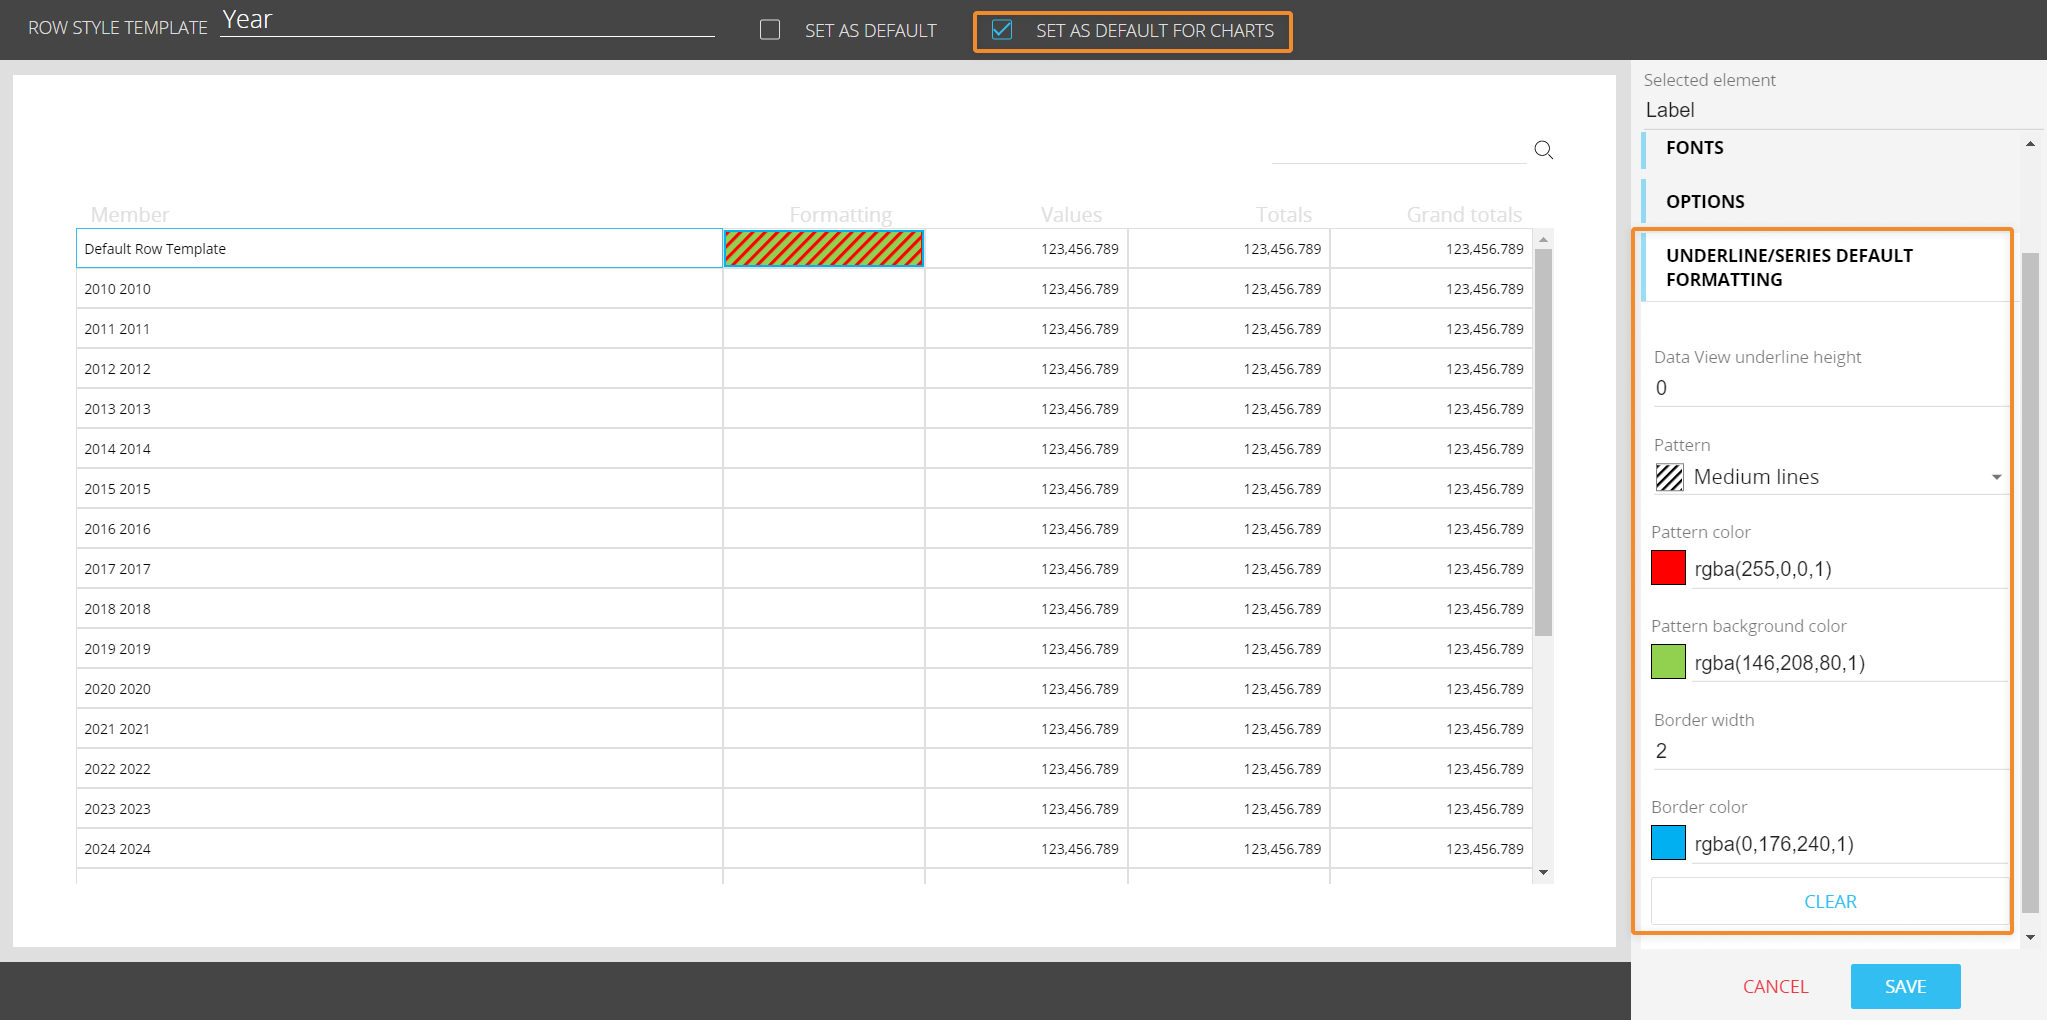Viewport: 2047px width, 1020px height.
Task: Click the striped formatting cell for Default Row Template
Action: tap(823, 249)
